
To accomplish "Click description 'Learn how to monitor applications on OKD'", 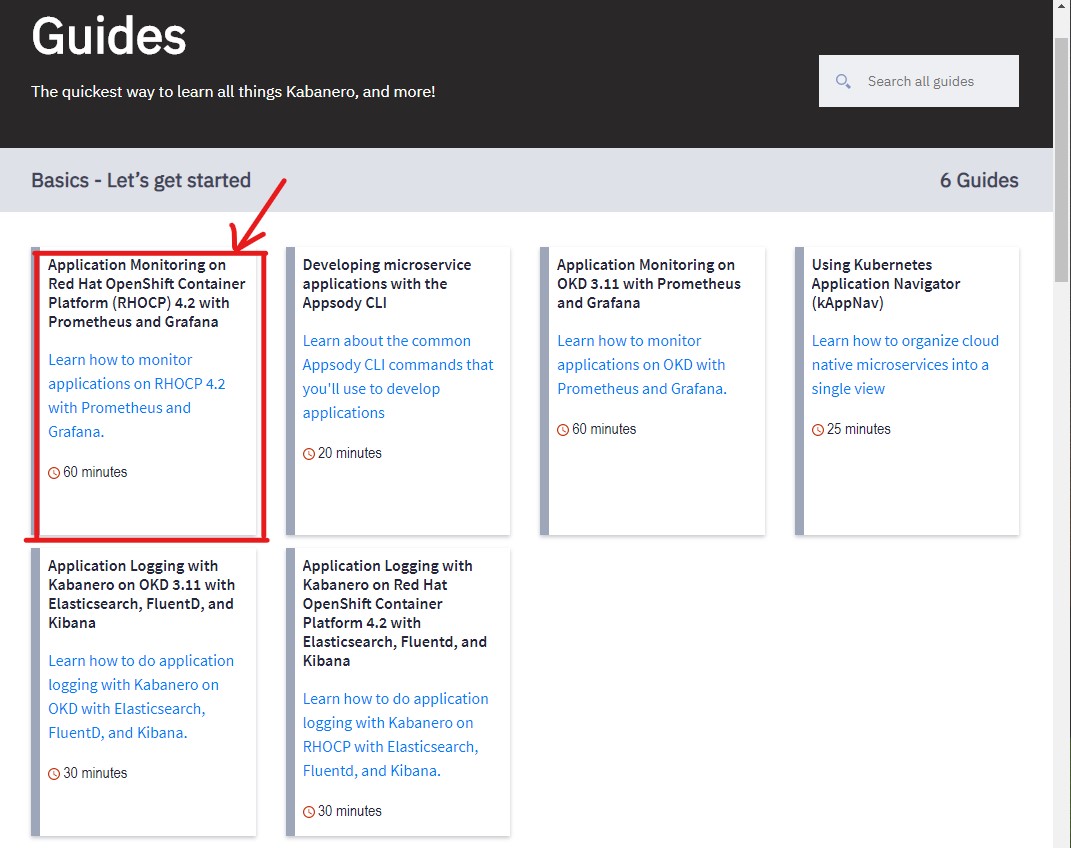I will click(x=641, y=365).
